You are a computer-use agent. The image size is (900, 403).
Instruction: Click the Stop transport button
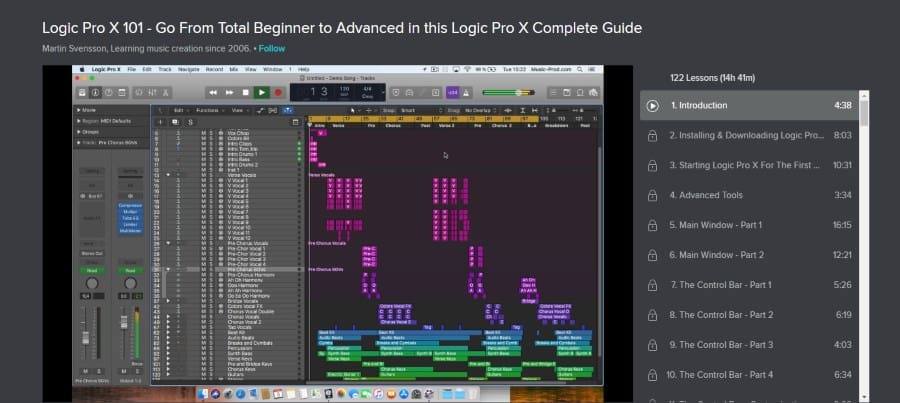(245, 92)
